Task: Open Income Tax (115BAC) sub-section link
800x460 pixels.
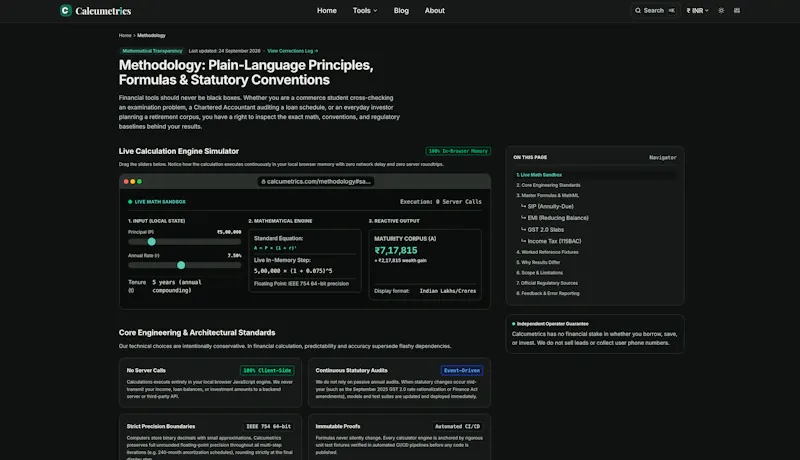Action: click(x=554, y=241)
